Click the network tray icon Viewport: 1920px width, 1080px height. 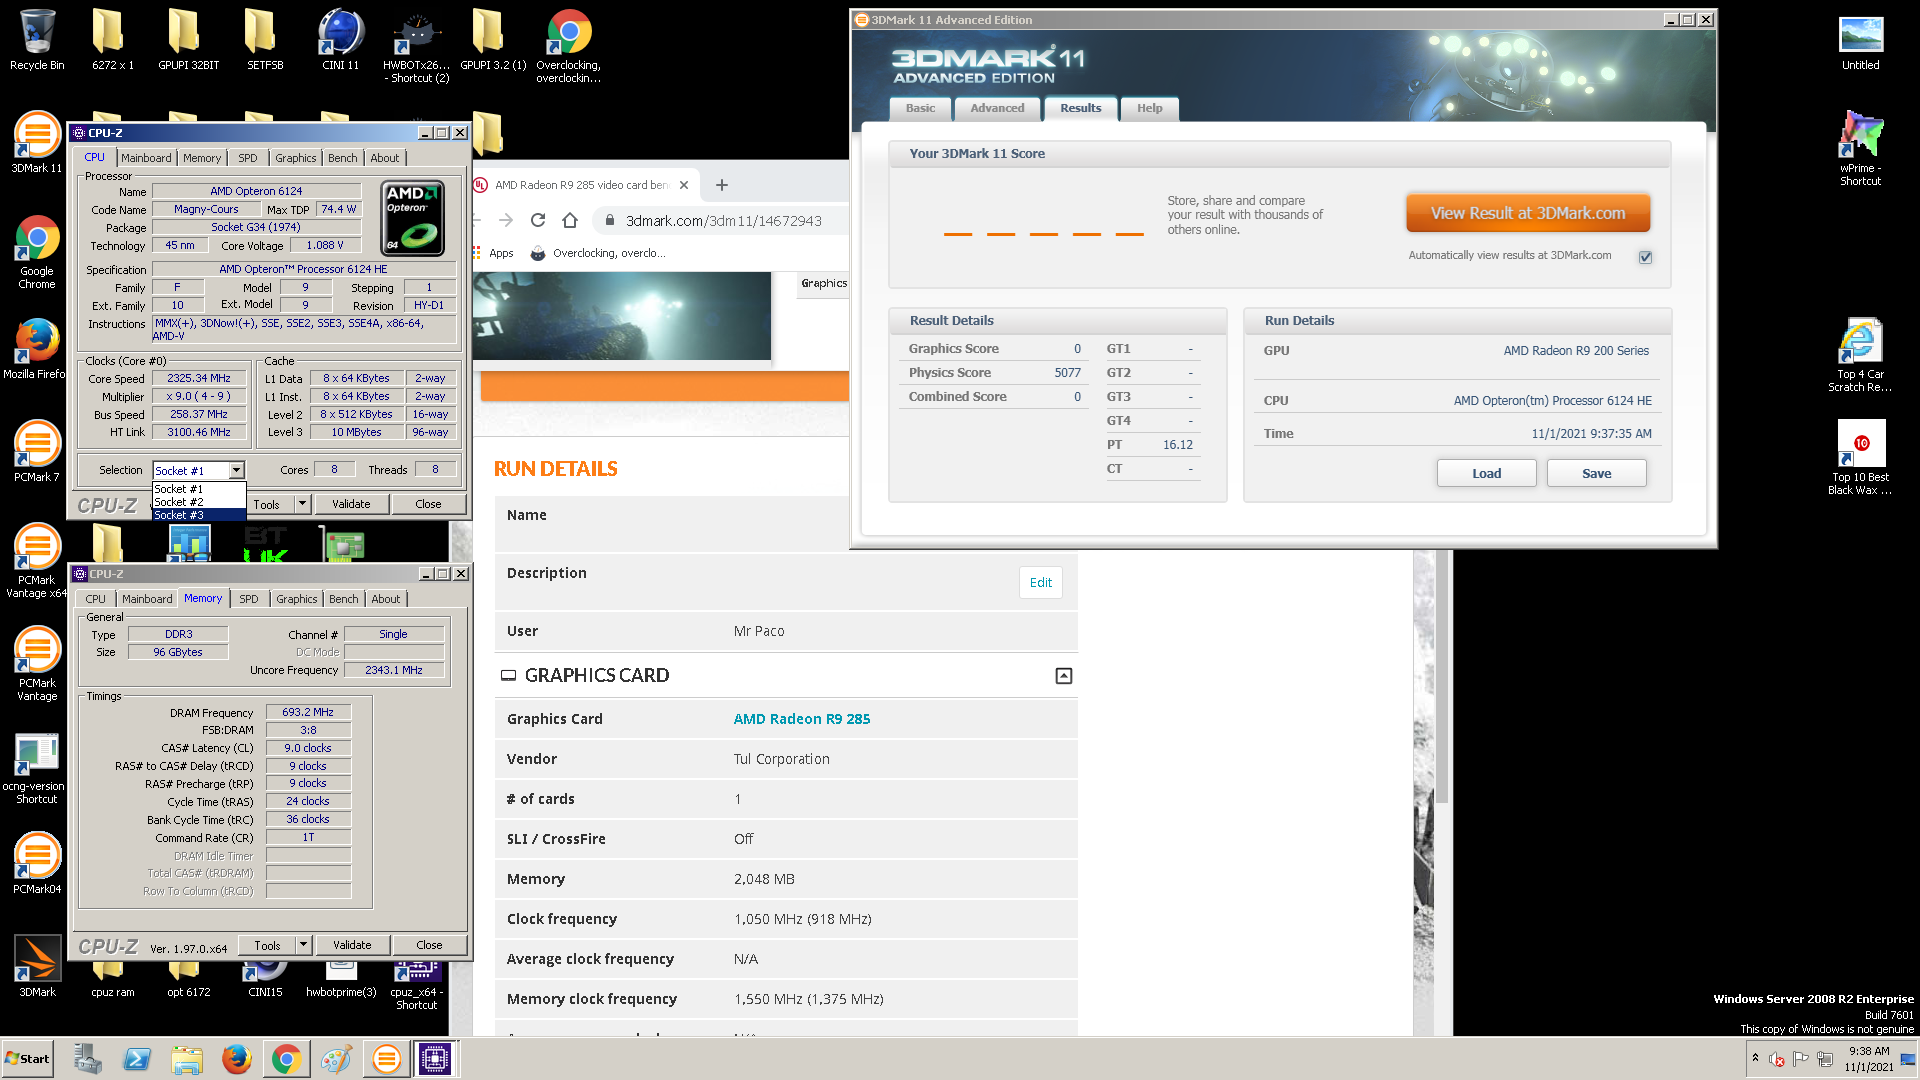click(1825, 1059)
